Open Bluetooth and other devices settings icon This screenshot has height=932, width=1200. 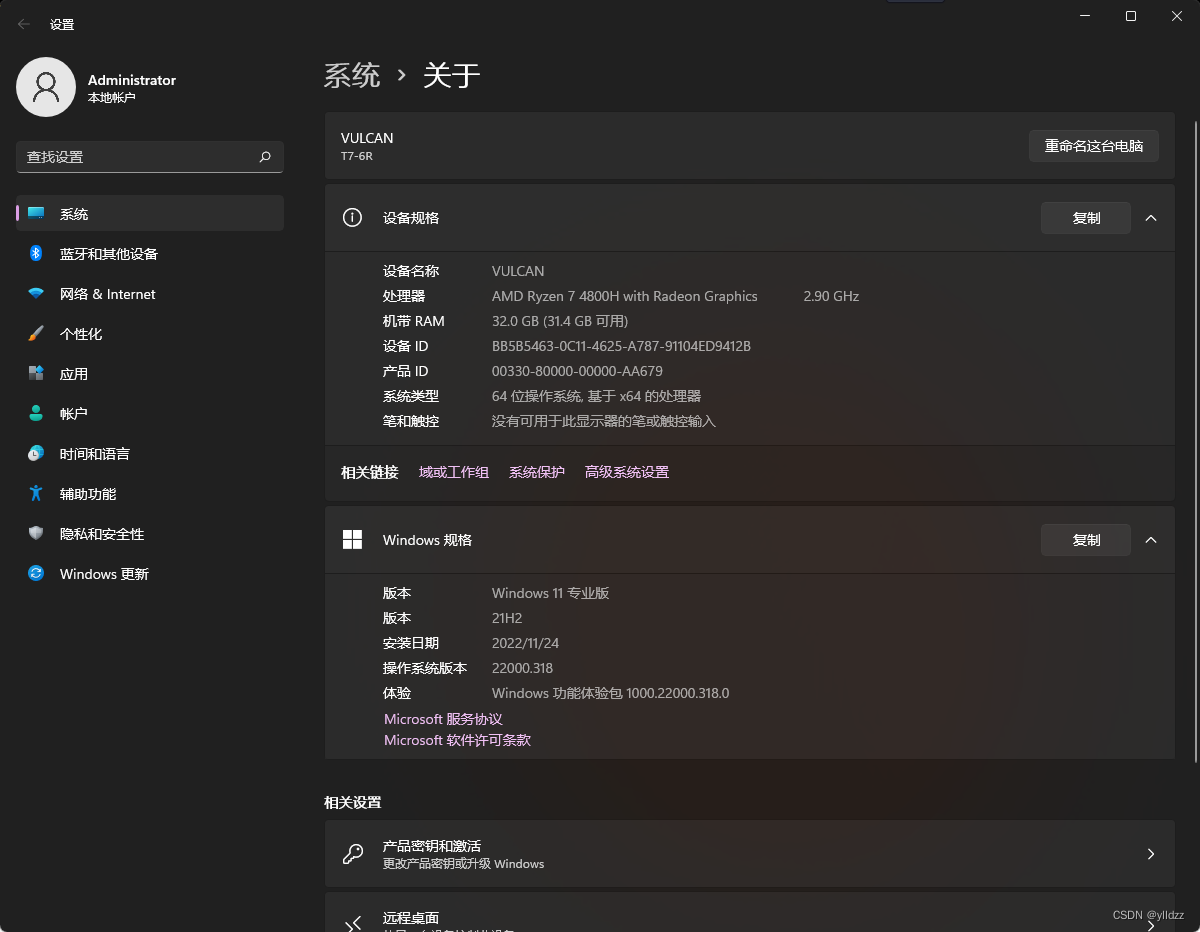(x=36, y=254)
